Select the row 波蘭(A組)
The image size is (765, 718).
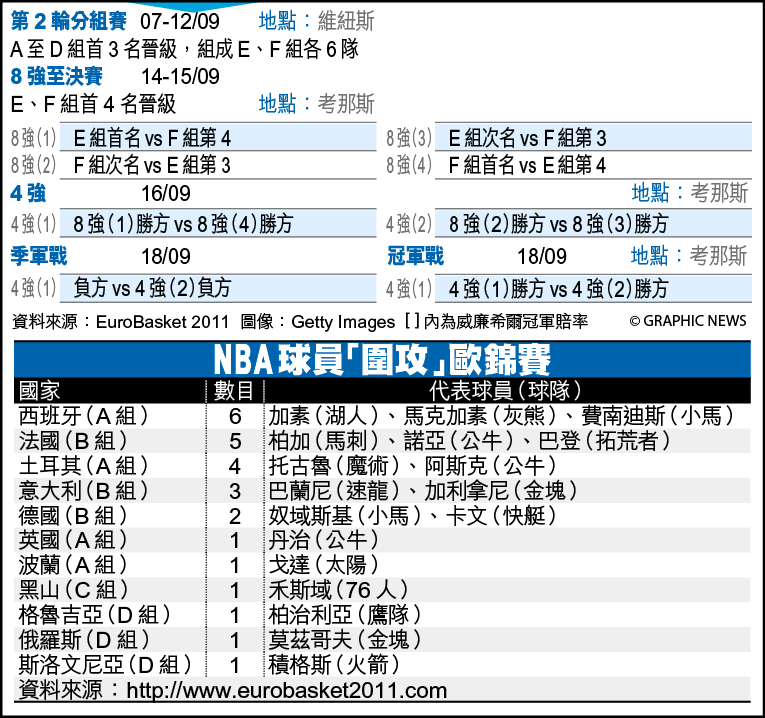(382, 565)
